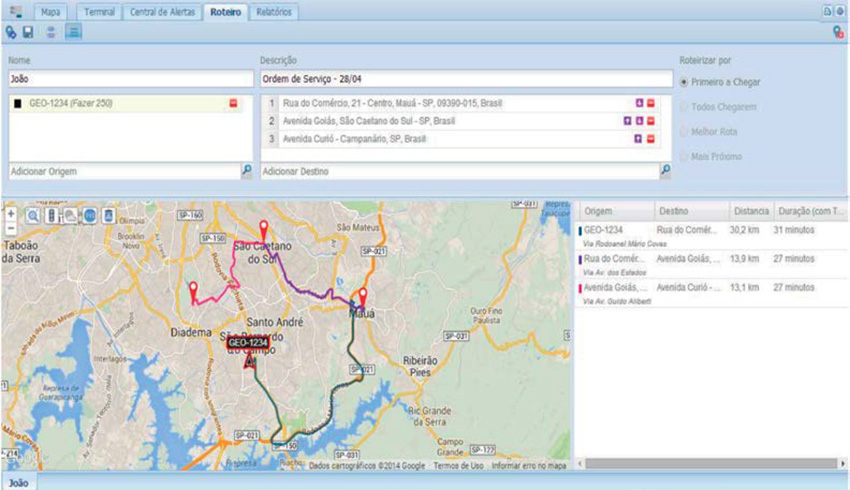Click the Duração column header
The width and height of the screenshot is (850, 490).
[811, 211]
